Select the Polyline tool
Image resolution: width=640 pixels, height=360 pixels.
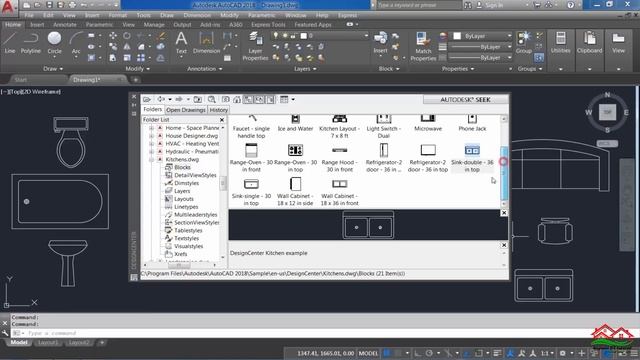[31, 43]
